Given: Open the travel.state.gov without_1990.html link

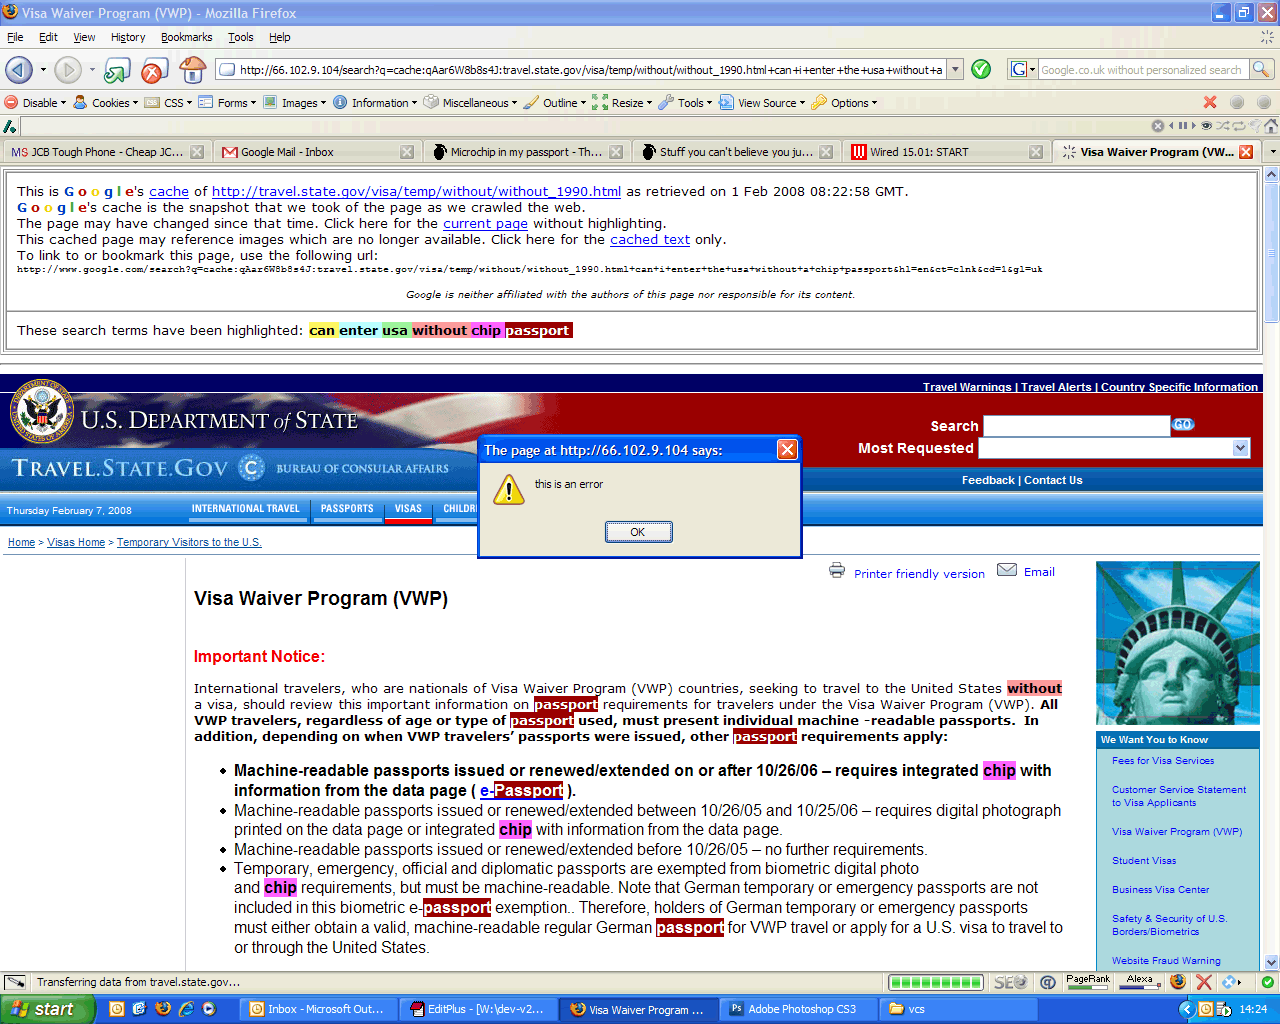Looking at the screenshot, I should pyautogui.click(x=416, y=191).
